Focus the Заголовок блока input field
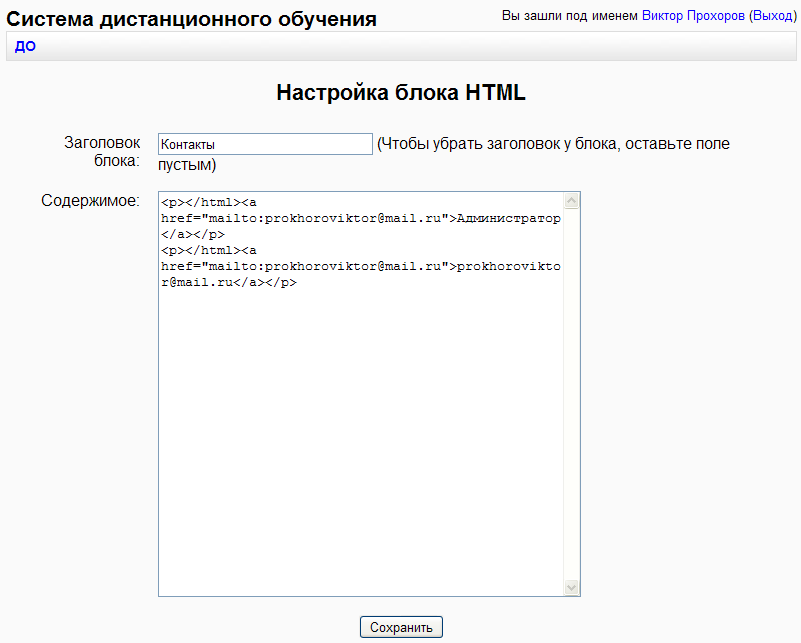 click(x=265, y=145)
